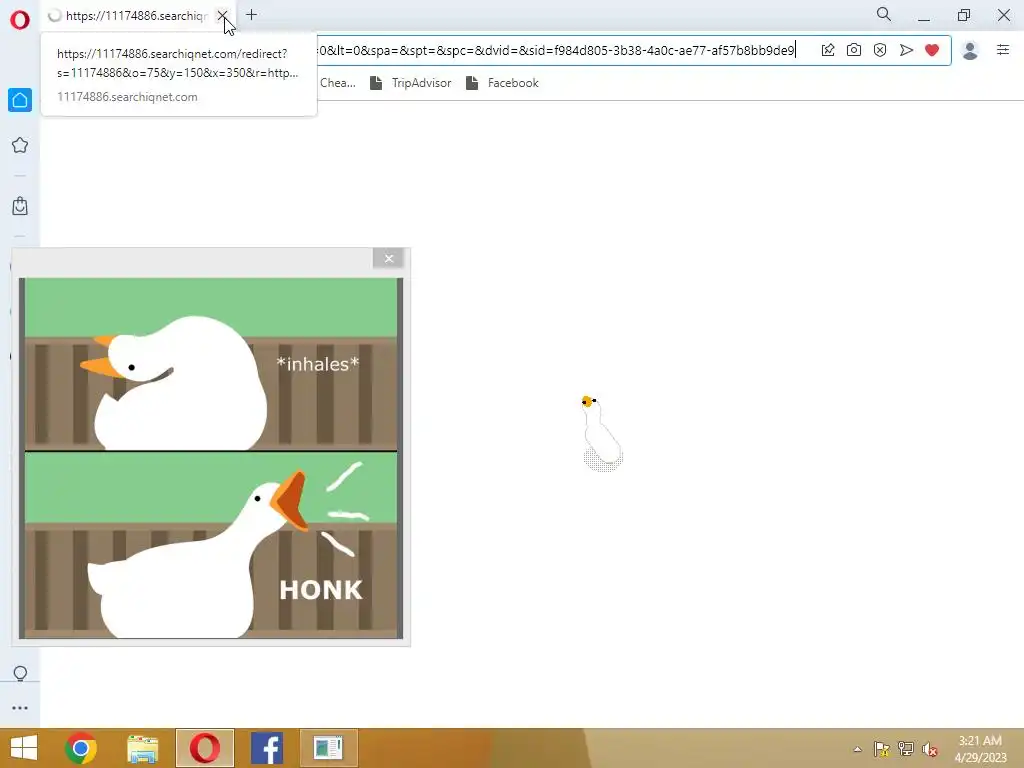Open File Explorer from taskbar
This screenshot has height=768, width=1024.
tap(142, 748)
